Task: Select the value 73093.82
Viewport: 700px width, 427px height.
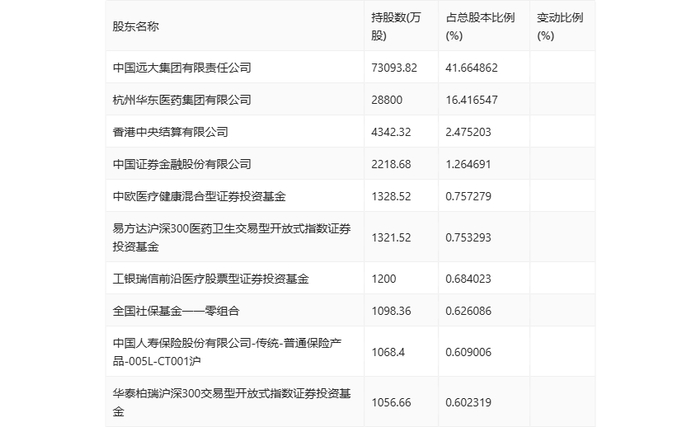Action: click(394, 67)
